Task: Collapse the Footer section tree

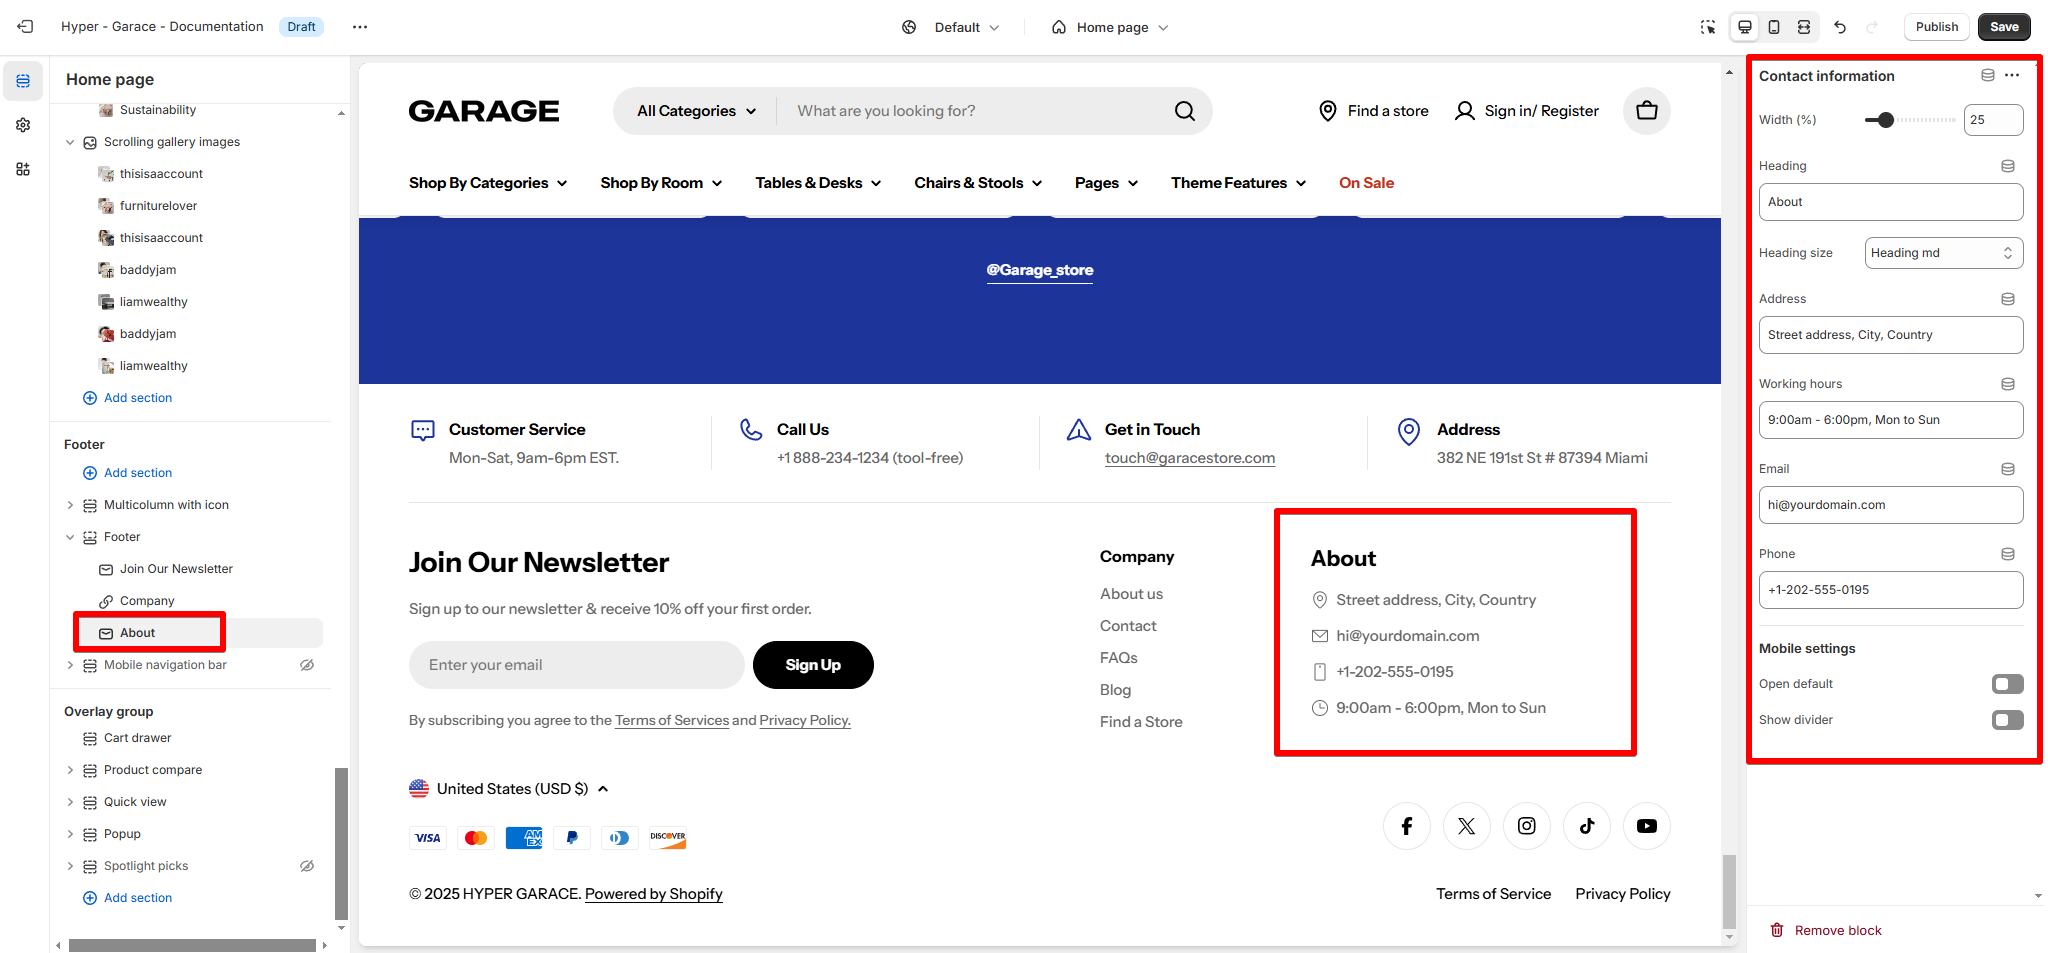Action: (70, 537)
